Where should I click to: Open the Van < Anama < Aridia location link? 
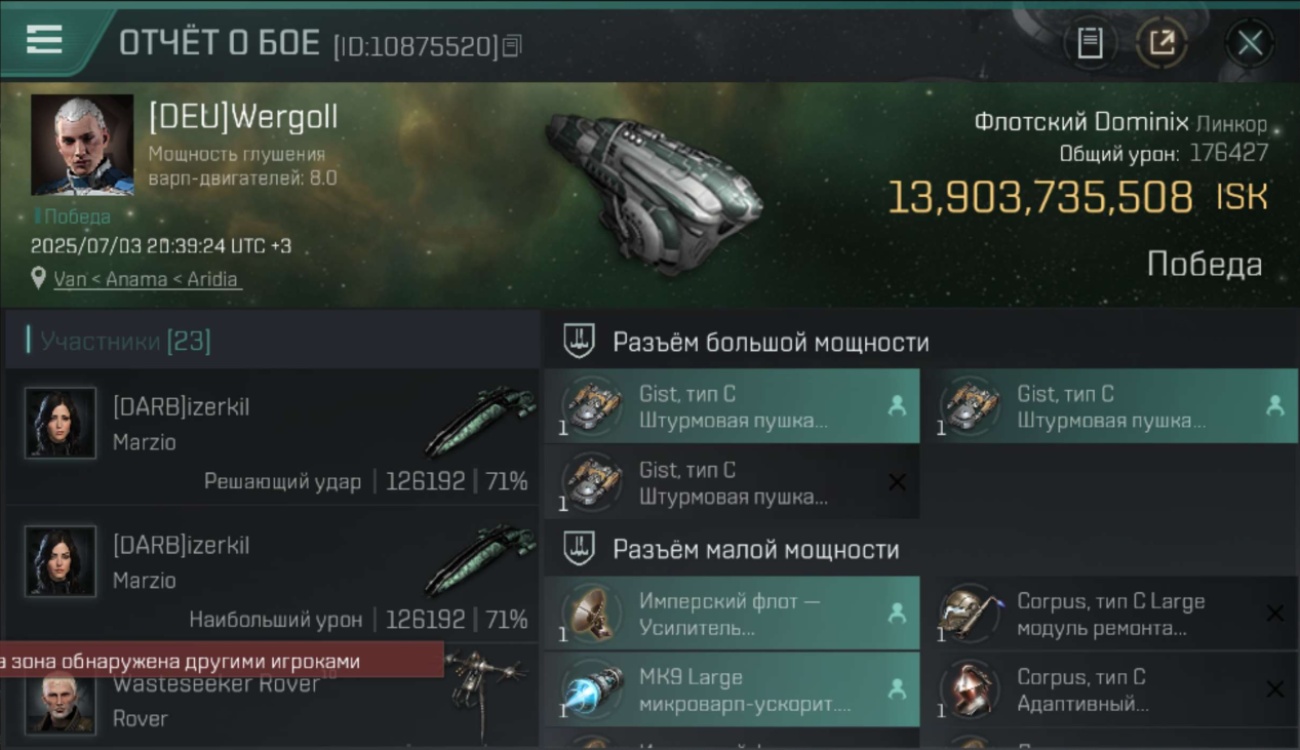(147, 279)
